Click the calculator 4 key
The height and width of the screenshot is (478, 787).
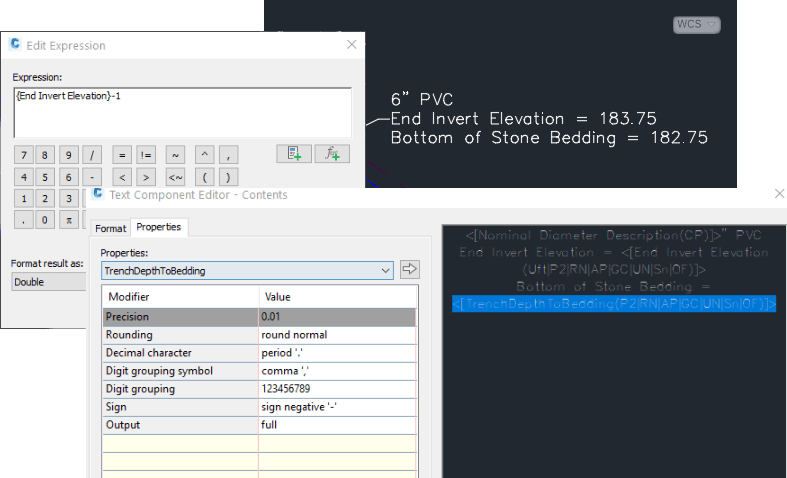click(x=24, y=177)
